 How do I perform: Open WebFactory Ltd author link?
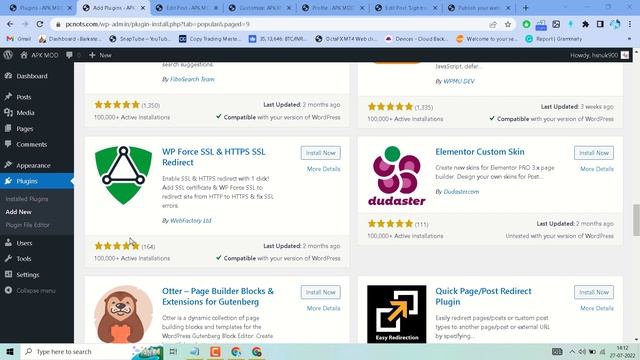[x=191, y=220]
